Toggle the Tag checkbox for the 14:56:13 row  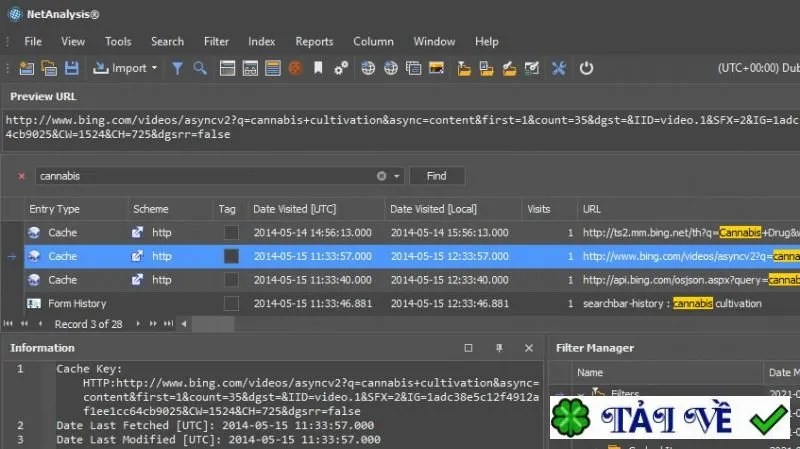click(231, 233)
